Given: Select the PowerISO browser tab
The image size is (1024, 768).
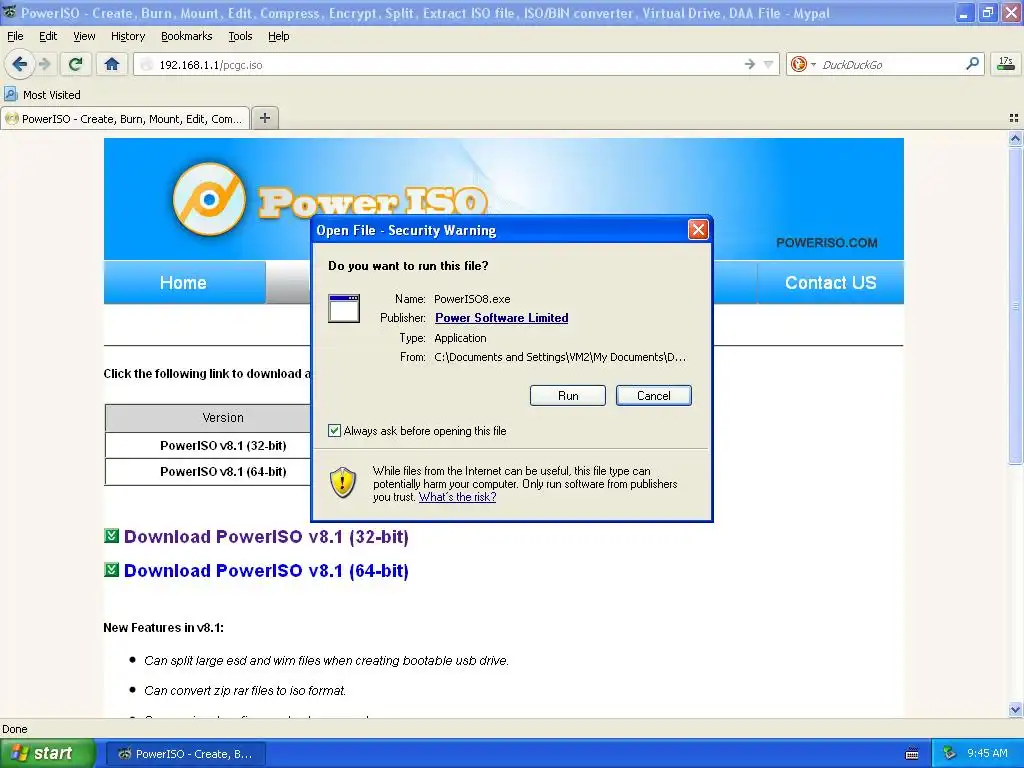Looking at the screenshot, I should pos(124,119).
